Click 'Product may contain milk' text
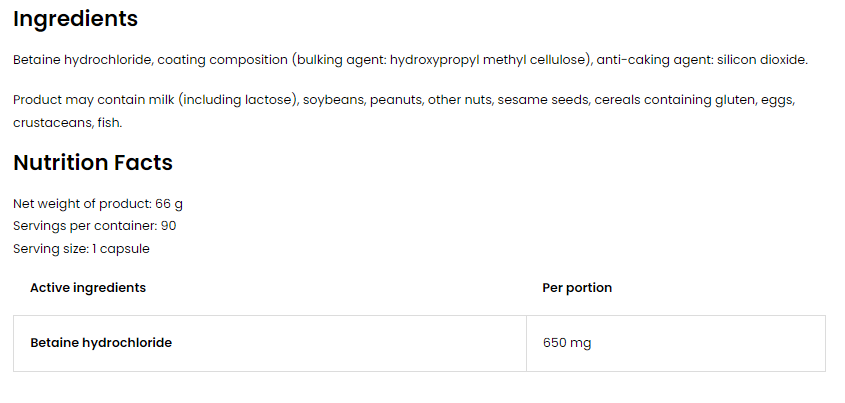 [x=94, y=100]
